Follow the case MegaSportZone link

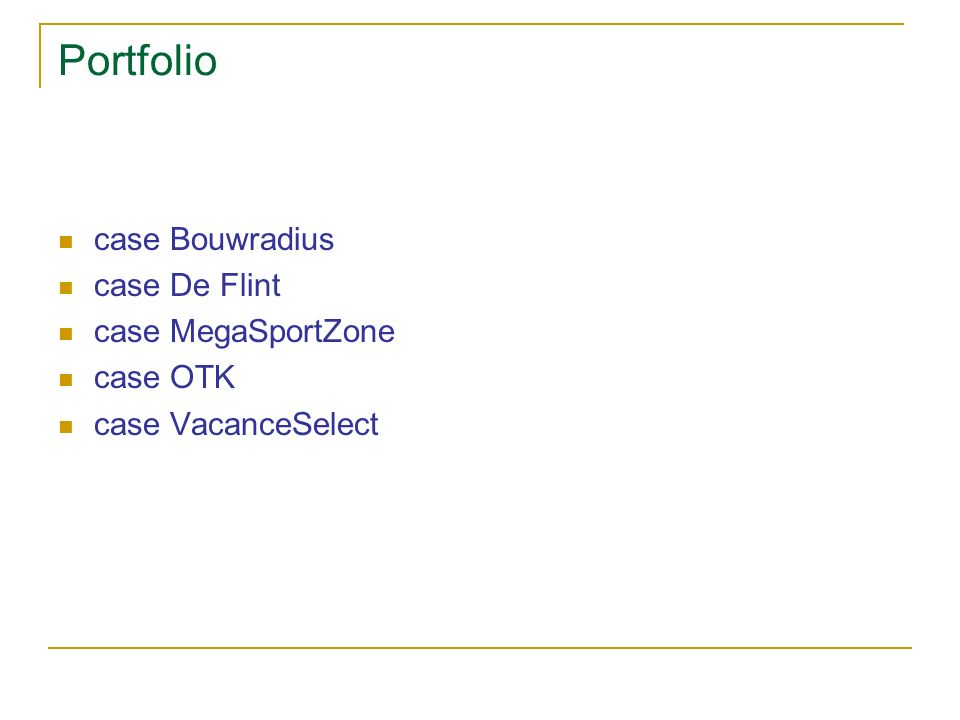[244, 332]
